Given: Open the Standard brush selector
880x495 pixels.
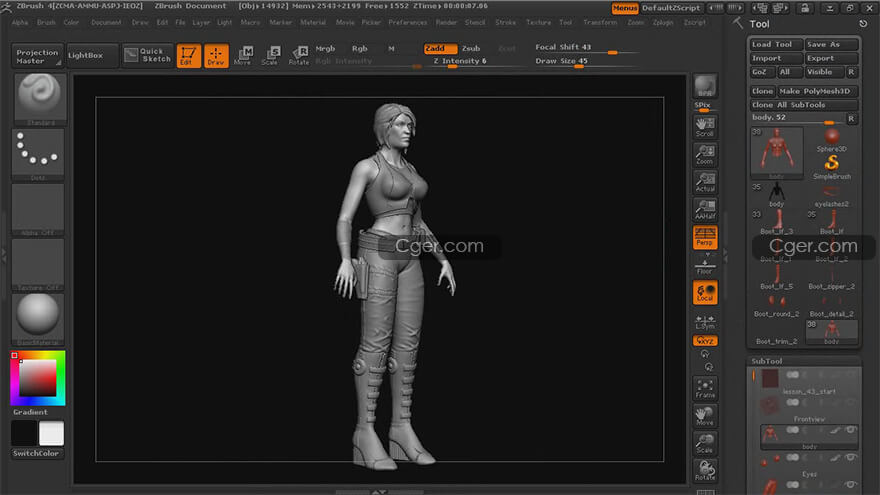Looking at the screenshot, I should tap(39, 99).
